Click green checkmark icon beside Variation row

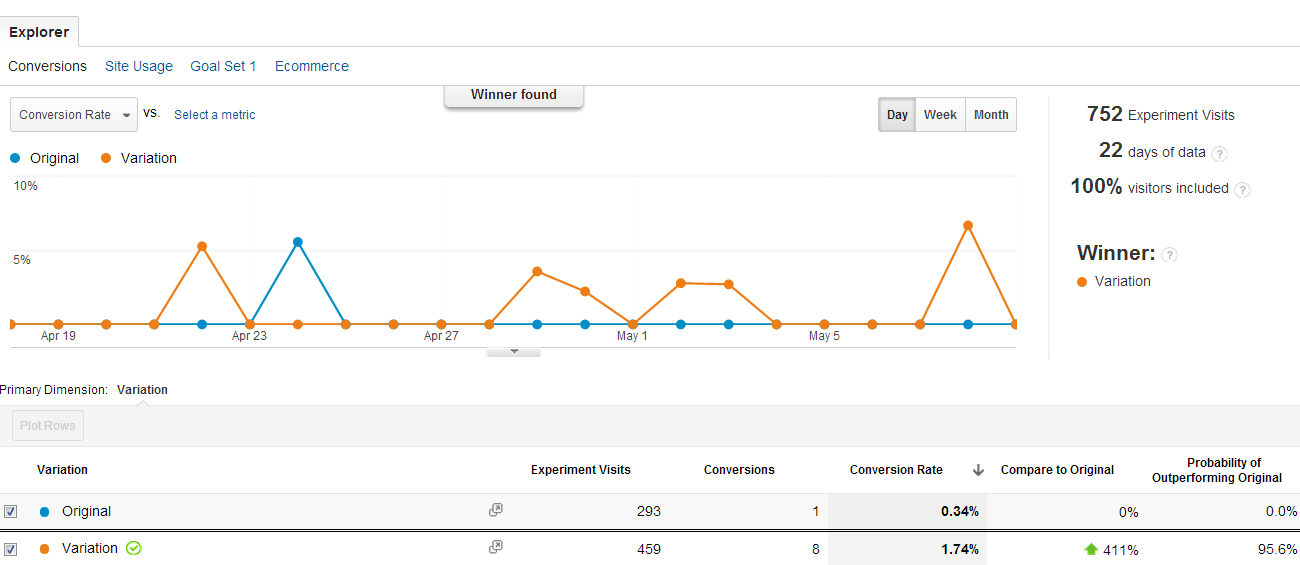[x=134, y=548]
